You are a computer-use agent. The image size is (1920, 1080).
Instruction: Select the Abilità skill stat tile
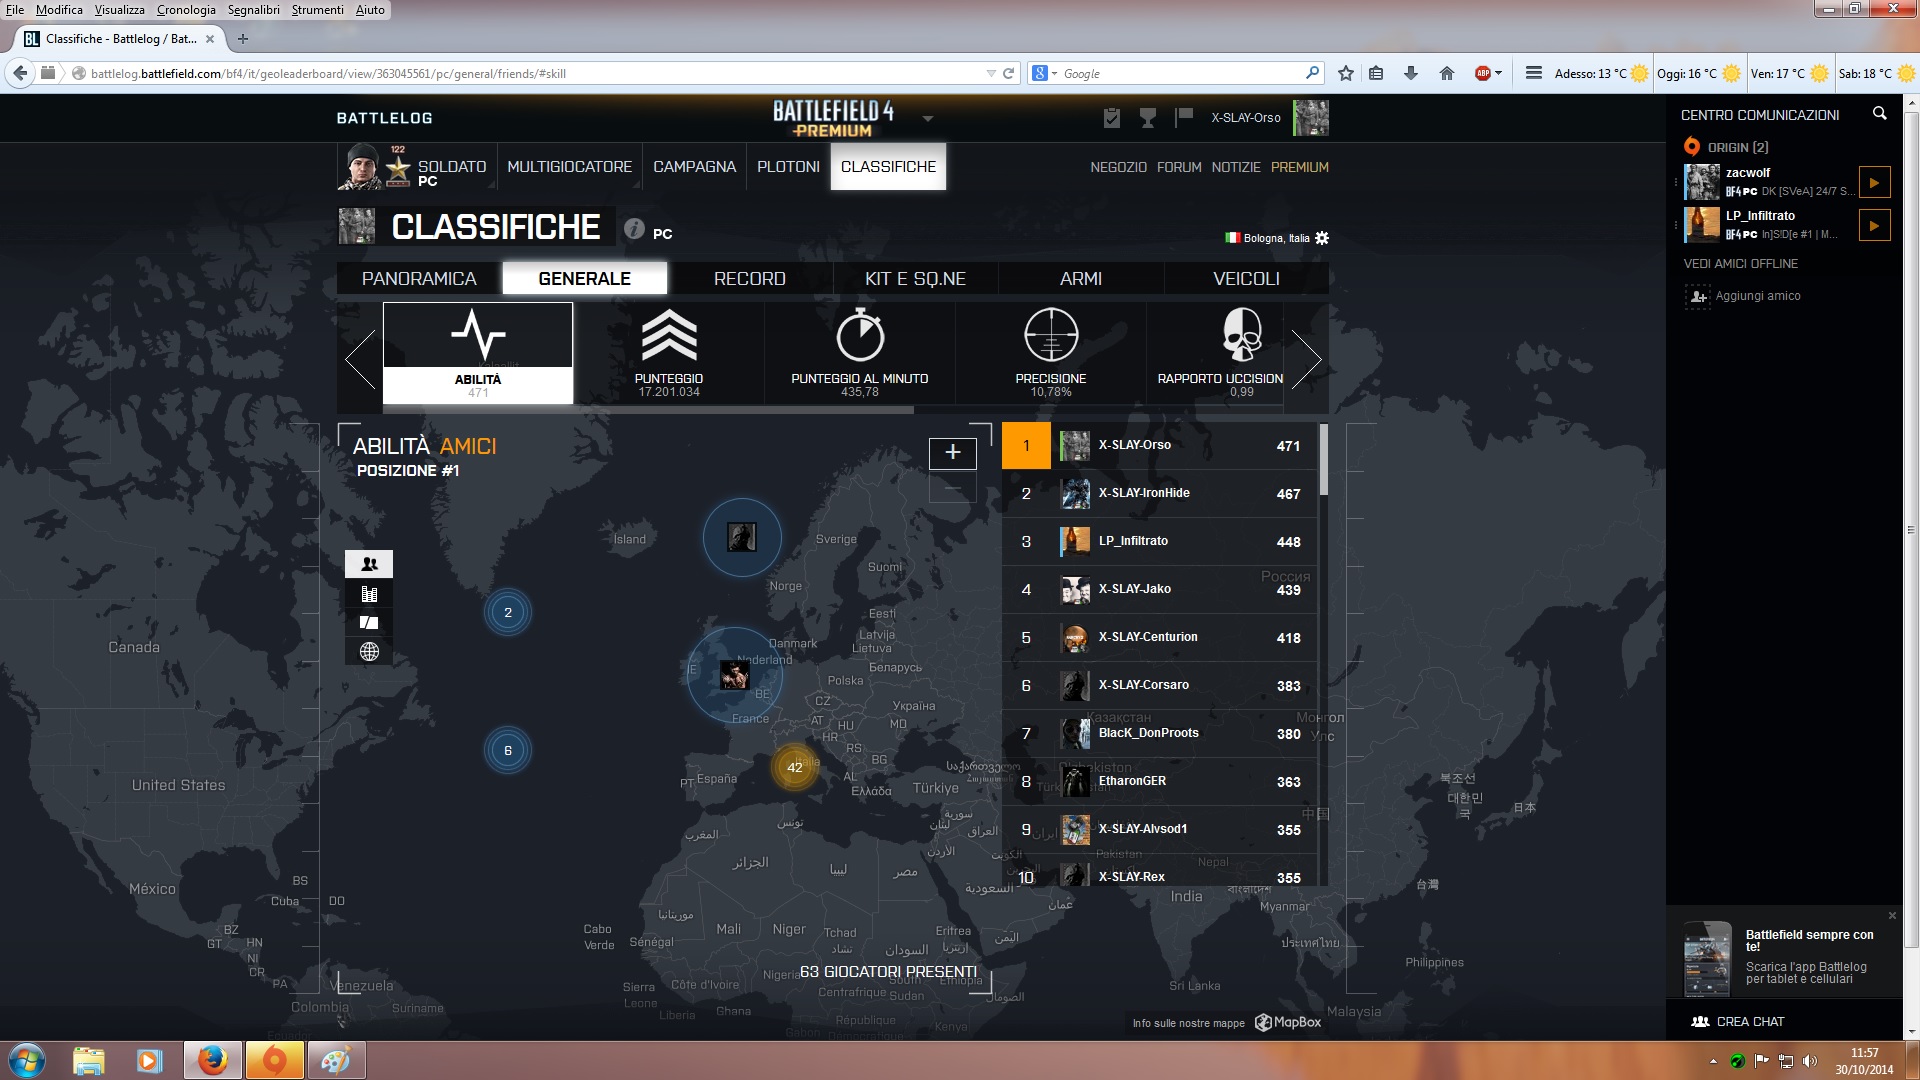pyautogui.click(x=478, y=353)
